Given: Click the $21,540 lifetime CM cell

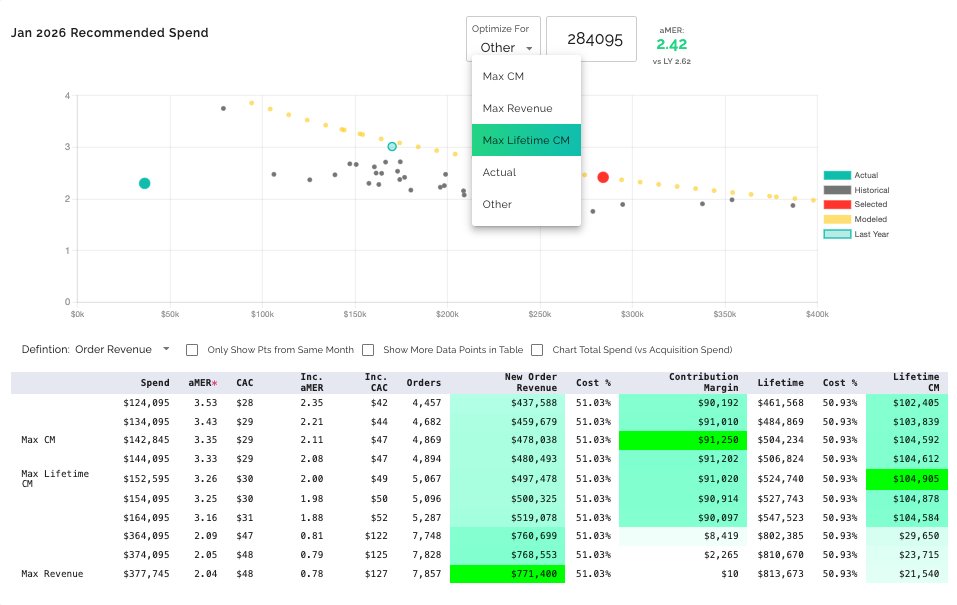Looking at the screenshot, I should tap(906, 574).
